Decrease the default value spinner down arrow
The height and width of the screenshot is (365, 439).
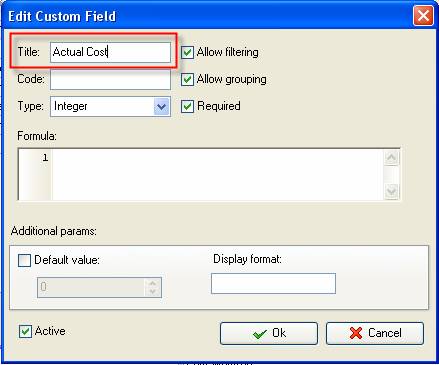[153, 291]
